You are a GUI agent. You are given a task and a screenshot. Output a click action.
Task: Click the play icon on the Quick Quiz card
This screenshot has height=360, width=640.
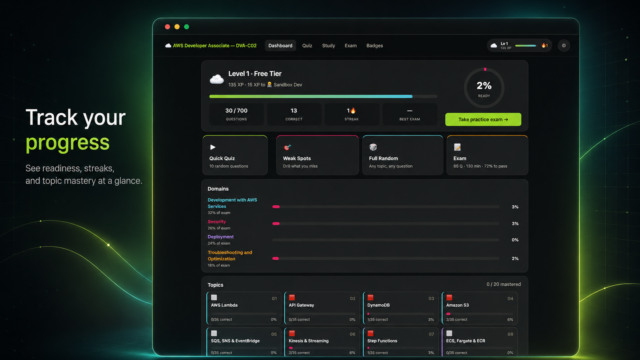pos(213,147)
